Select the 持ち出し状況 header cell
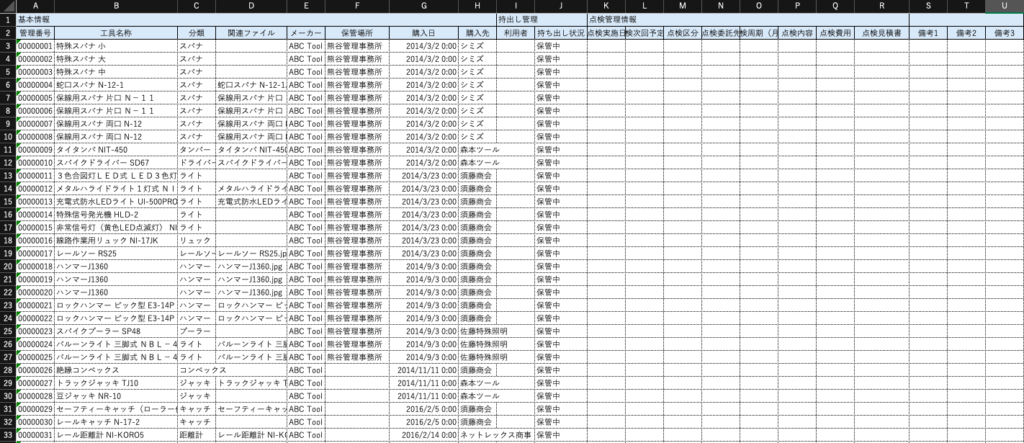Image resolution: width=1024 pixels, height=443 pixels. click(x=559, y=33)
